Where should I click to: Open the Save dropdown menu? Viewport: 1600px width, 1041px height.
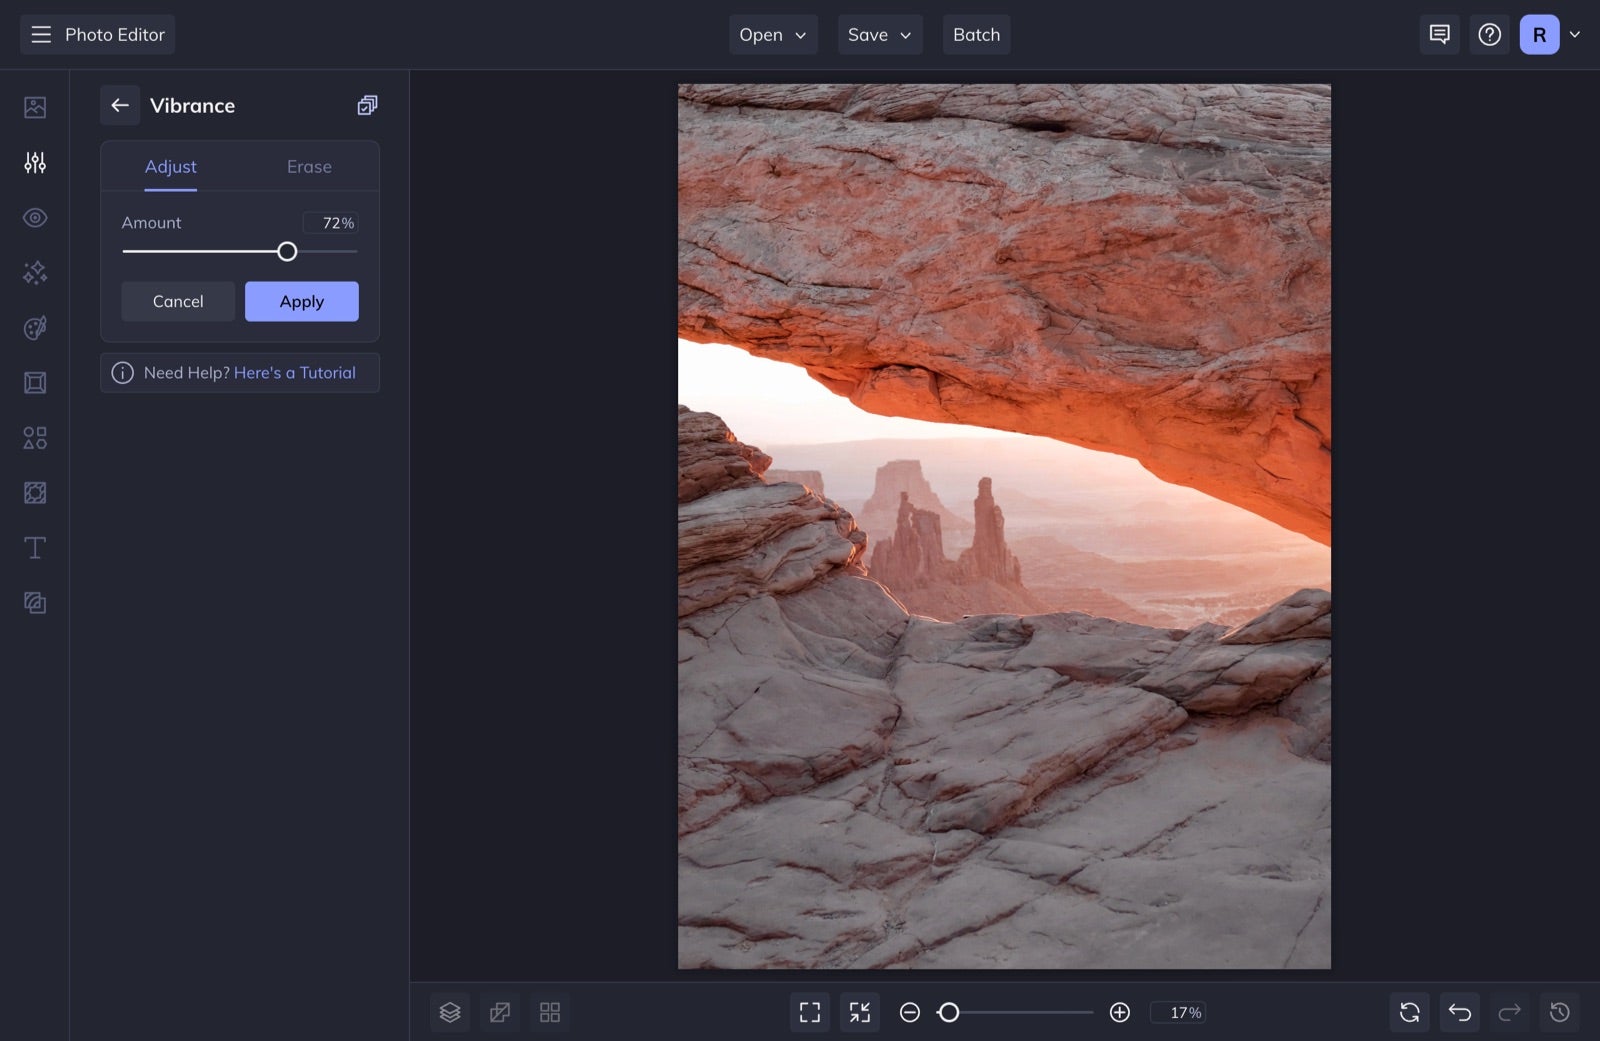(879, 34)
